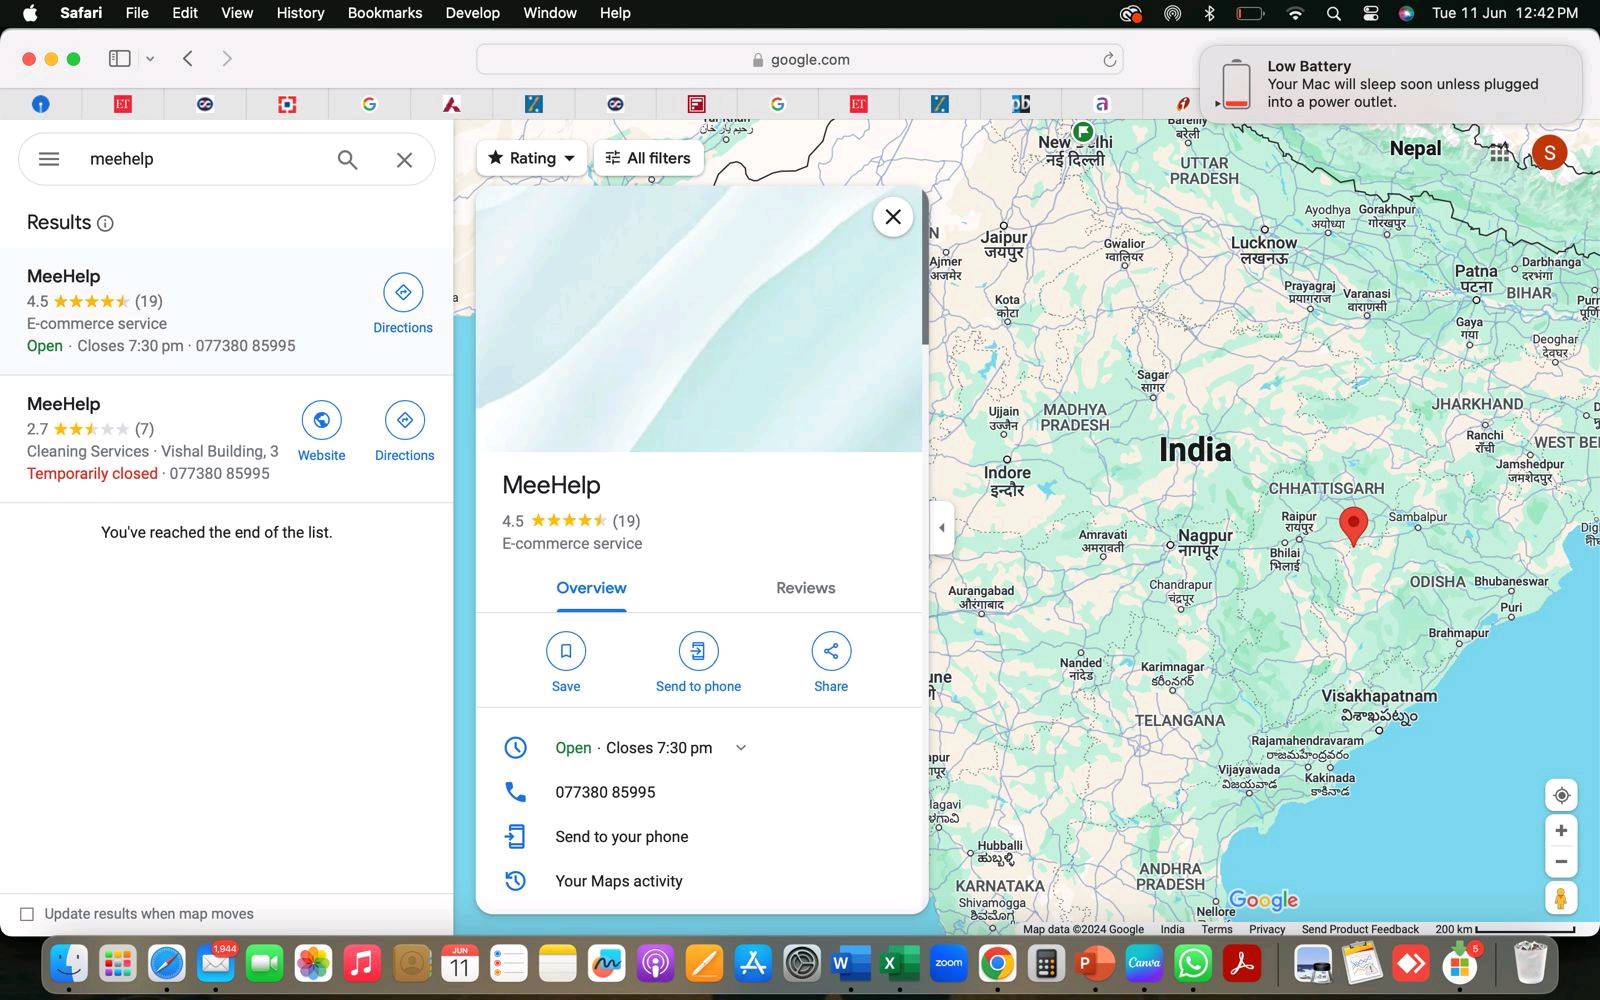Click Send Product Feedback link

[1360, 929]
